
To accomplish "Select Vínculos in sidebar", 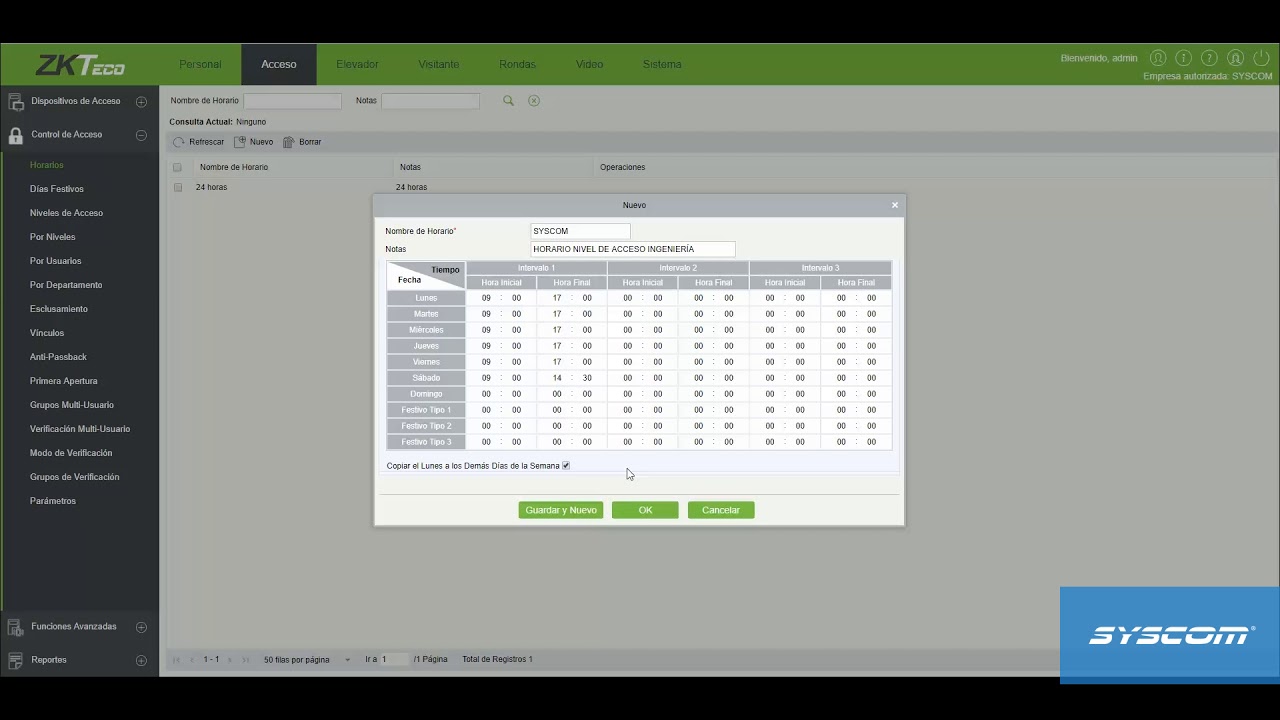I will [x=47, y=333].
